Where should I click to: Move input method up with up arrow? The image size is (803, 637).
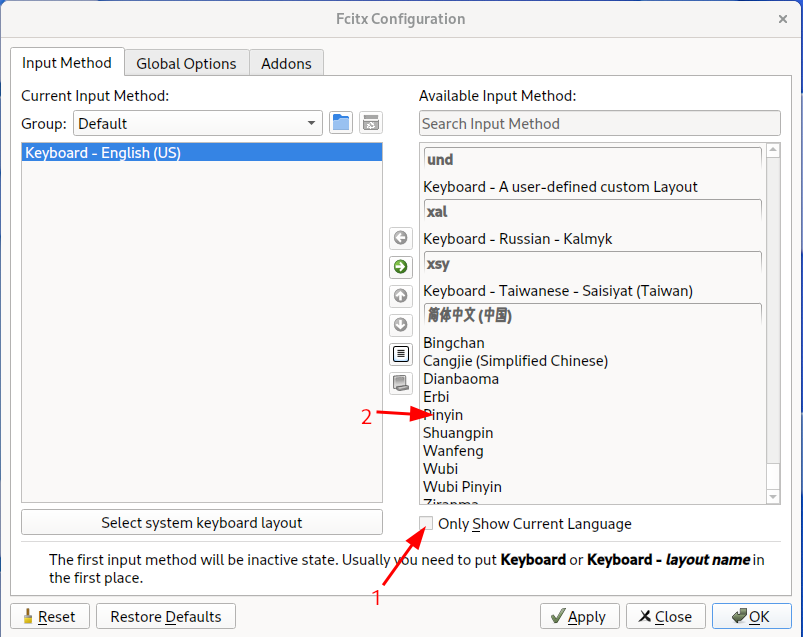coord(401,296)
